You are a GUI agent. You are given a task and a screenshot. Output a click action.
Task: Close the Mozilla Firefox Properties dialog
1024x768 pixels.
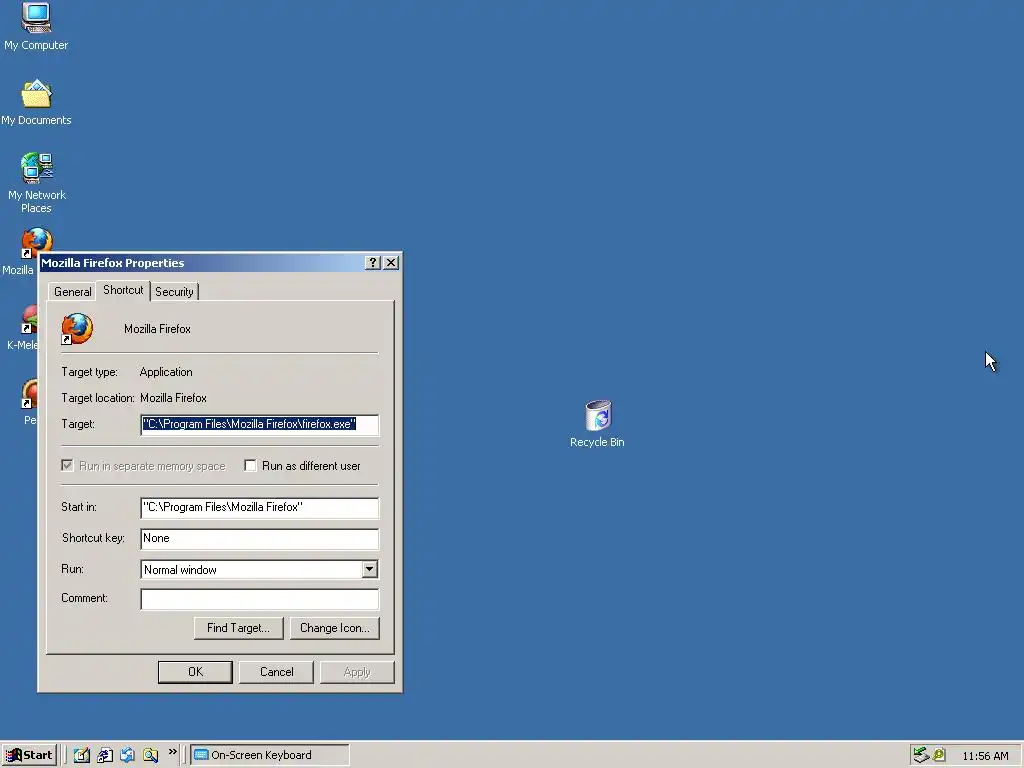coord(391,263)
